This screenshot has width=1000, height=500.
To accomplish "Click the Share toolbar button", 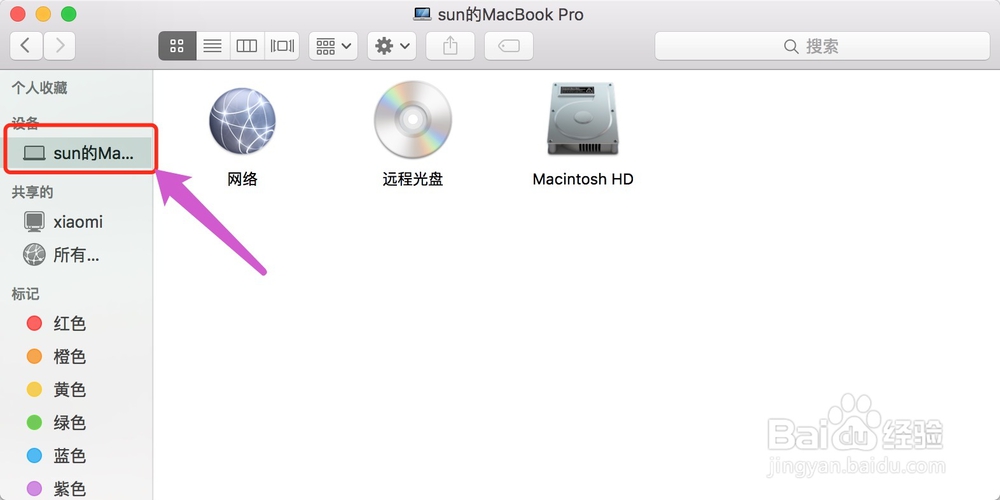I will (x=450, y=46).
